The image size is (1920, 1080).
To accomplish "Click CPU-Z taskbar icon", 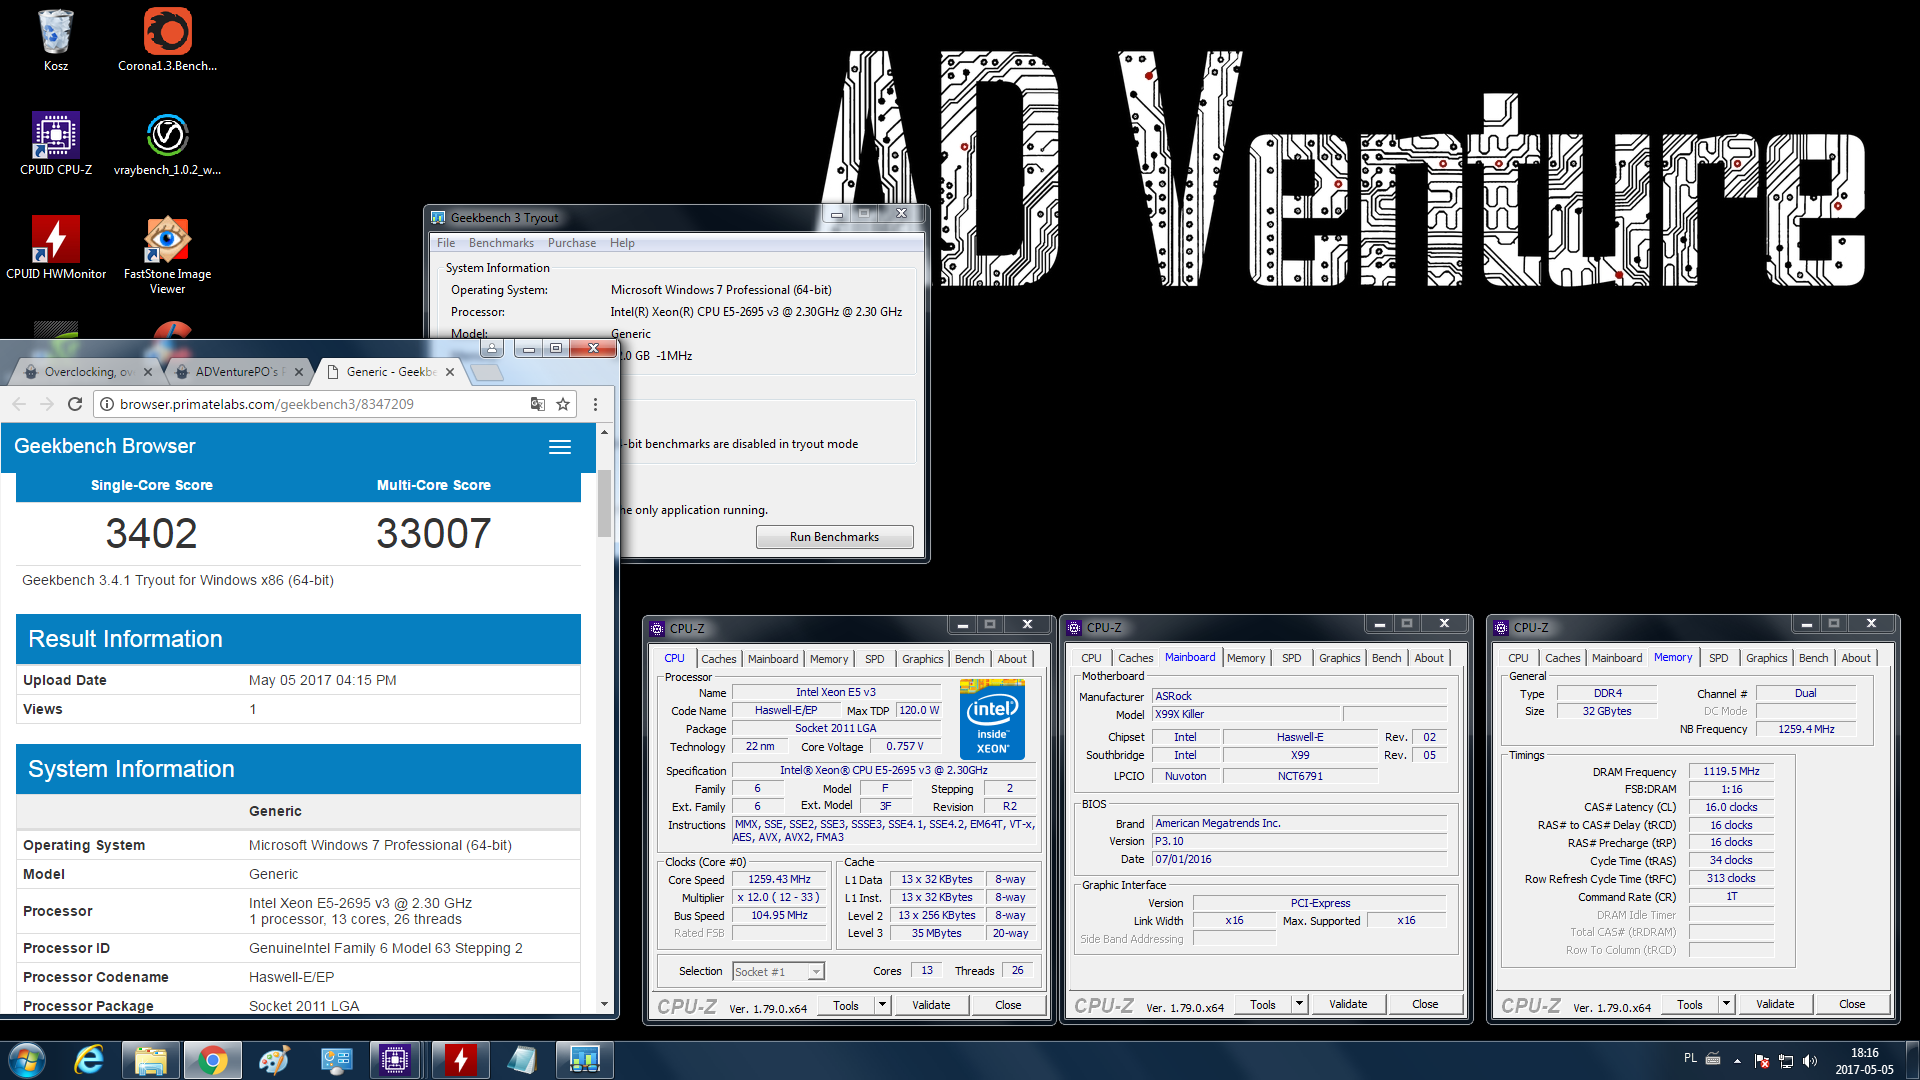I will 395,1060.
